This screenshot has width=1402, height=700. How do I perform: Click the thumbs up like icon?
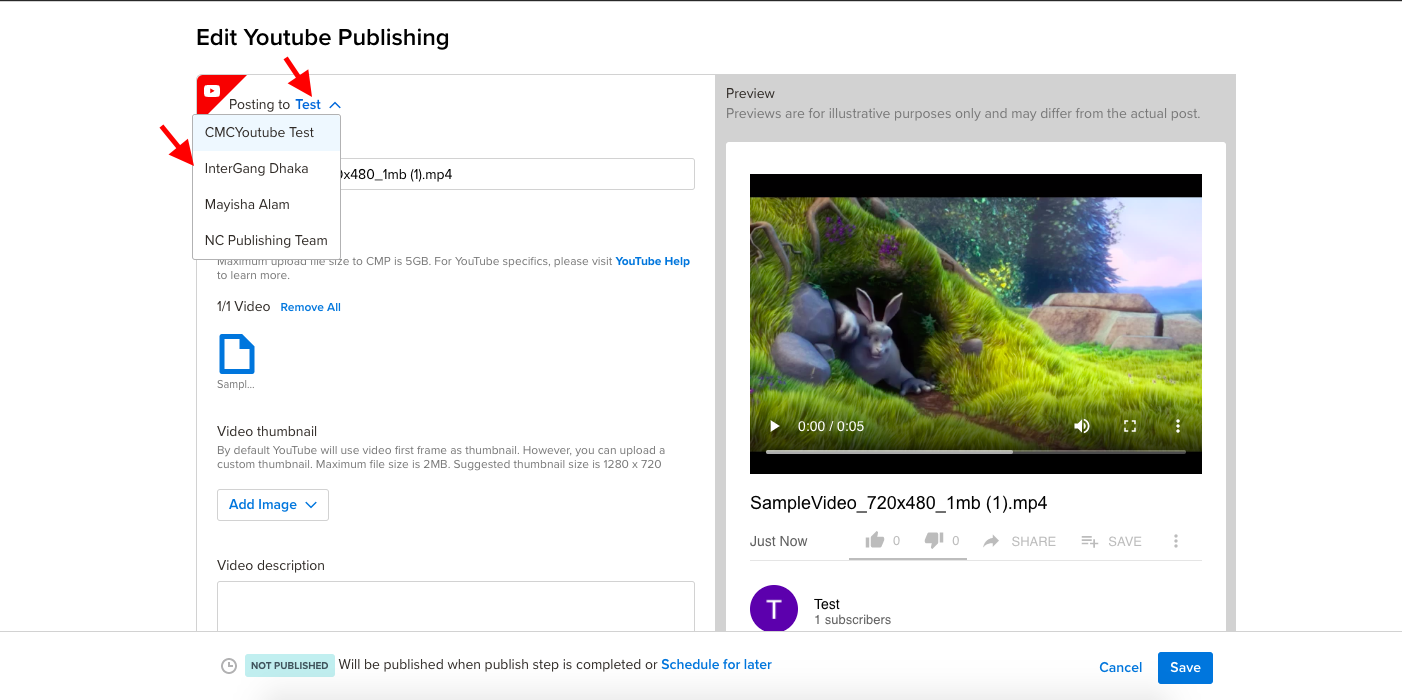(x=875, y=540)
